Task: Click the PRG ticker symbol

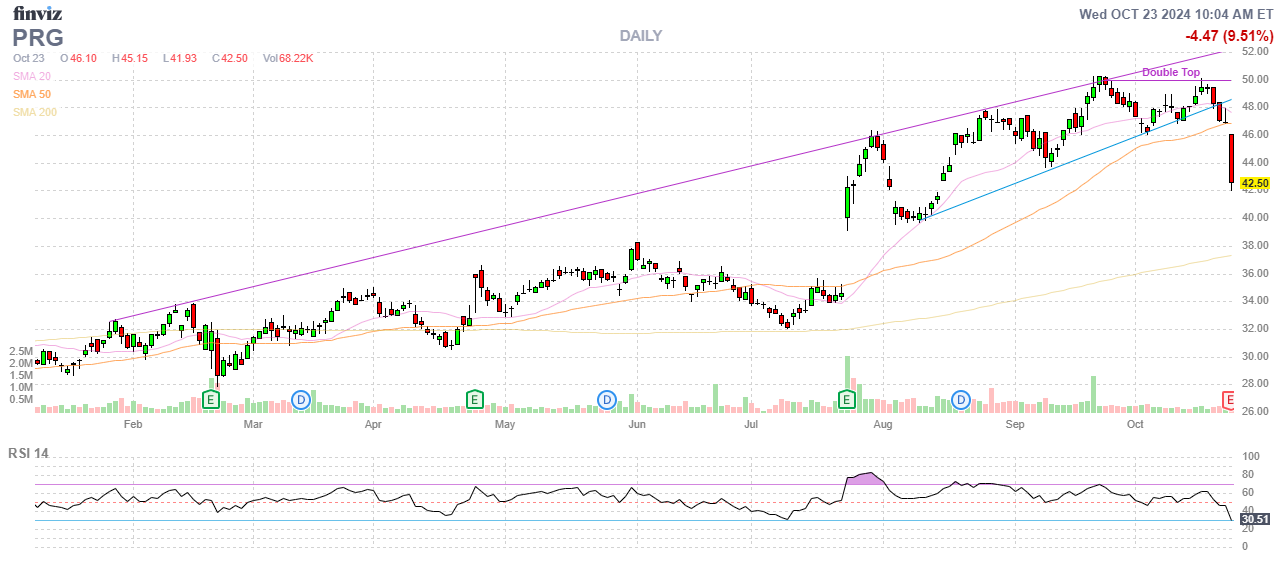Action: click(x=38, y=38)
